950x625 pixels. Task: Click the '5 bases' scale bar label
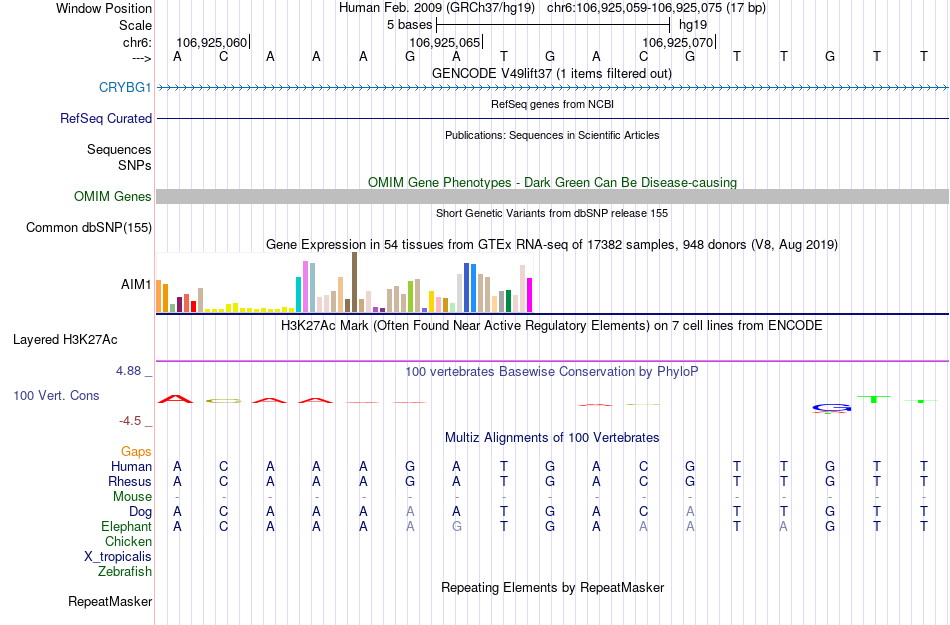[x=410, y=25]
